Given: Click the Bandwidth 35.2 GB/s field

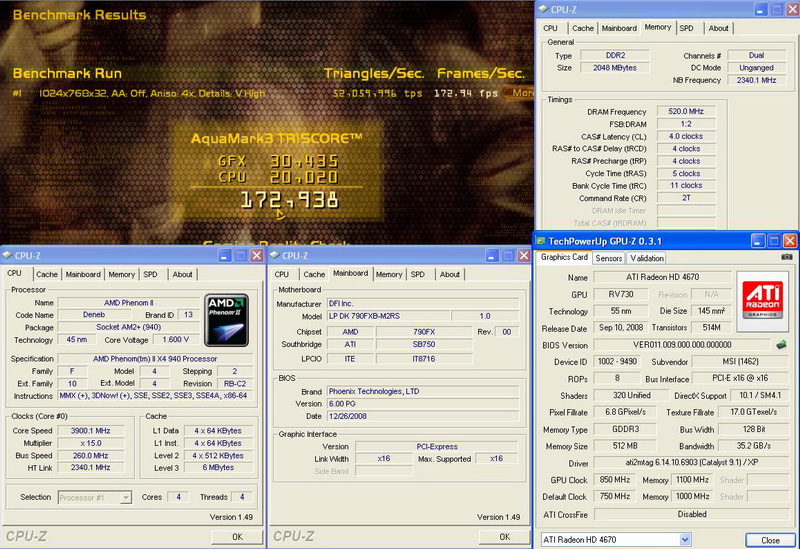Looking at the screenshot, I should coord(753,445).
